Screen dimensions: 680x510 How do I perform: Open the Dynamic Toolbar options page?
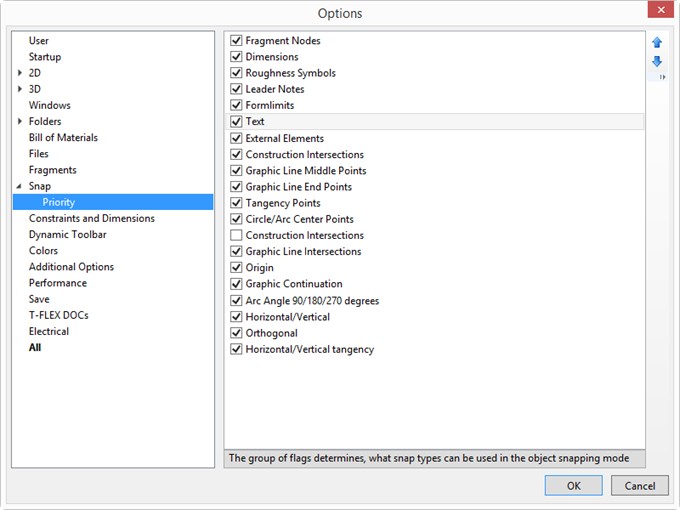point(68,235)
